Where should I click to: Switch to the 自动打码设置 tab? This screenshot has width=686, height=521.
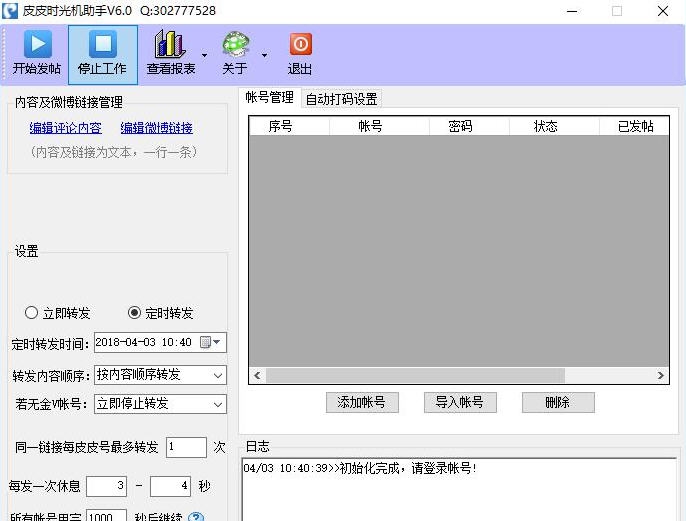click(341, 99)
